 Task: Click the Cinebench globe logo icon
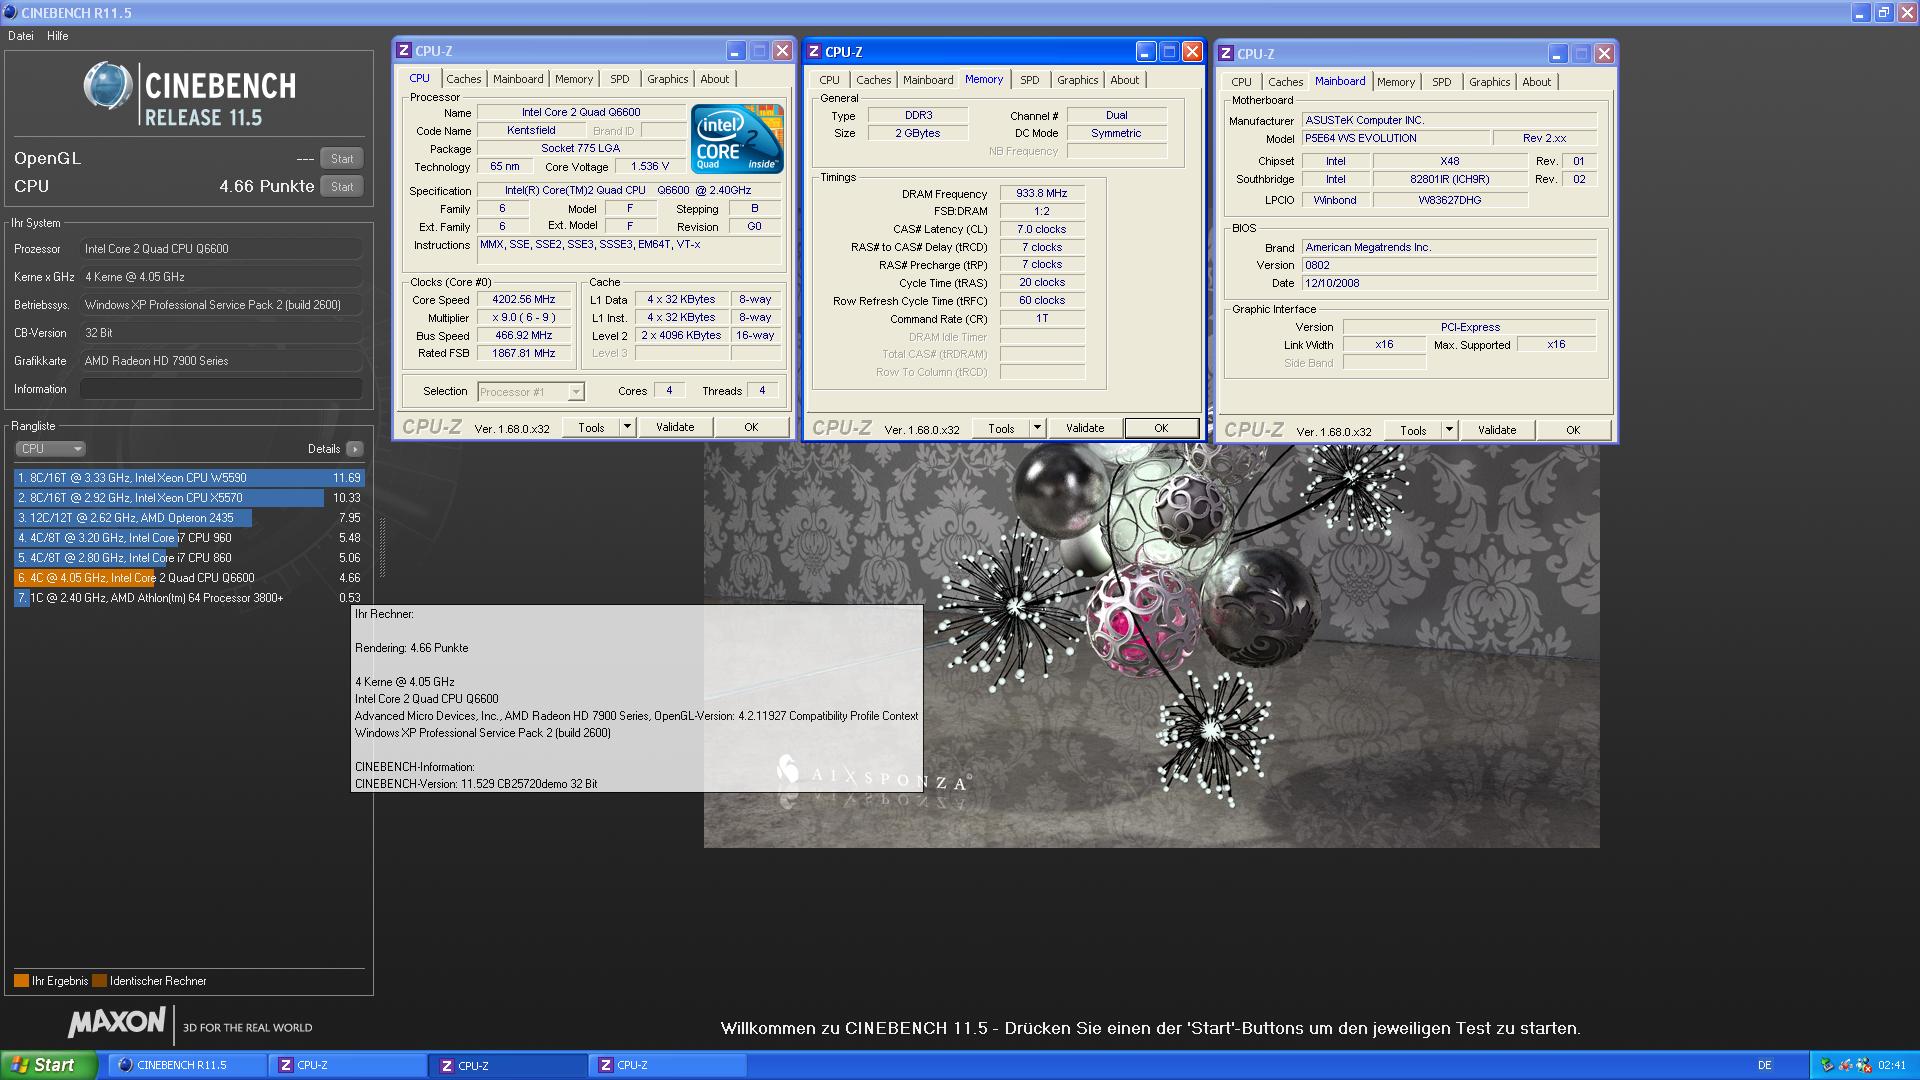tap(107, 87)
